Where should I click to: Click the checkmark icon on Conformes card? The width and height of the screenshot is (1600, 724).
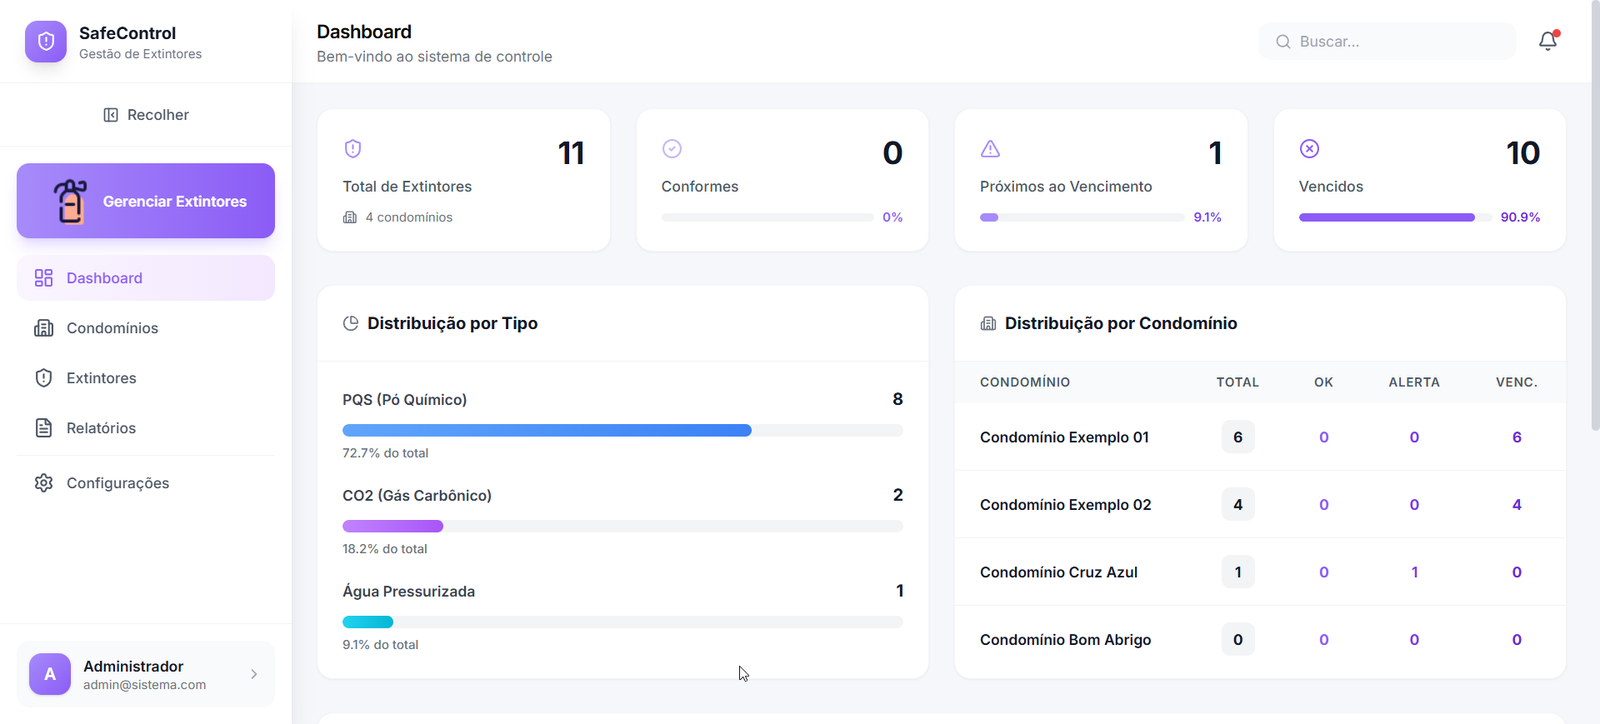[672, 149]
